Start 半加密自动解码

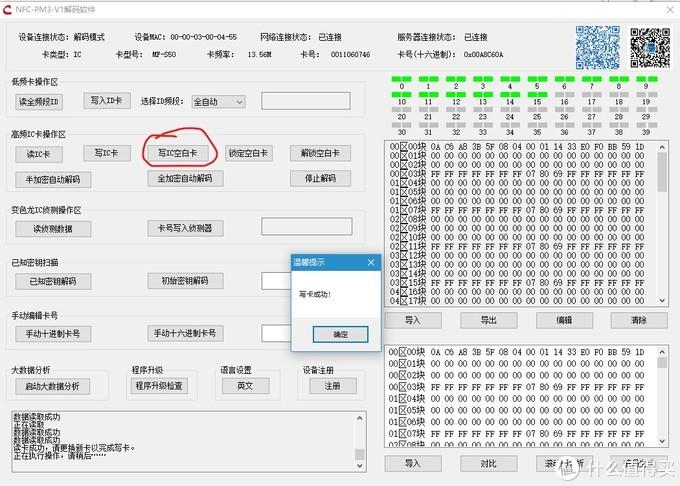[x=53, y=179]
